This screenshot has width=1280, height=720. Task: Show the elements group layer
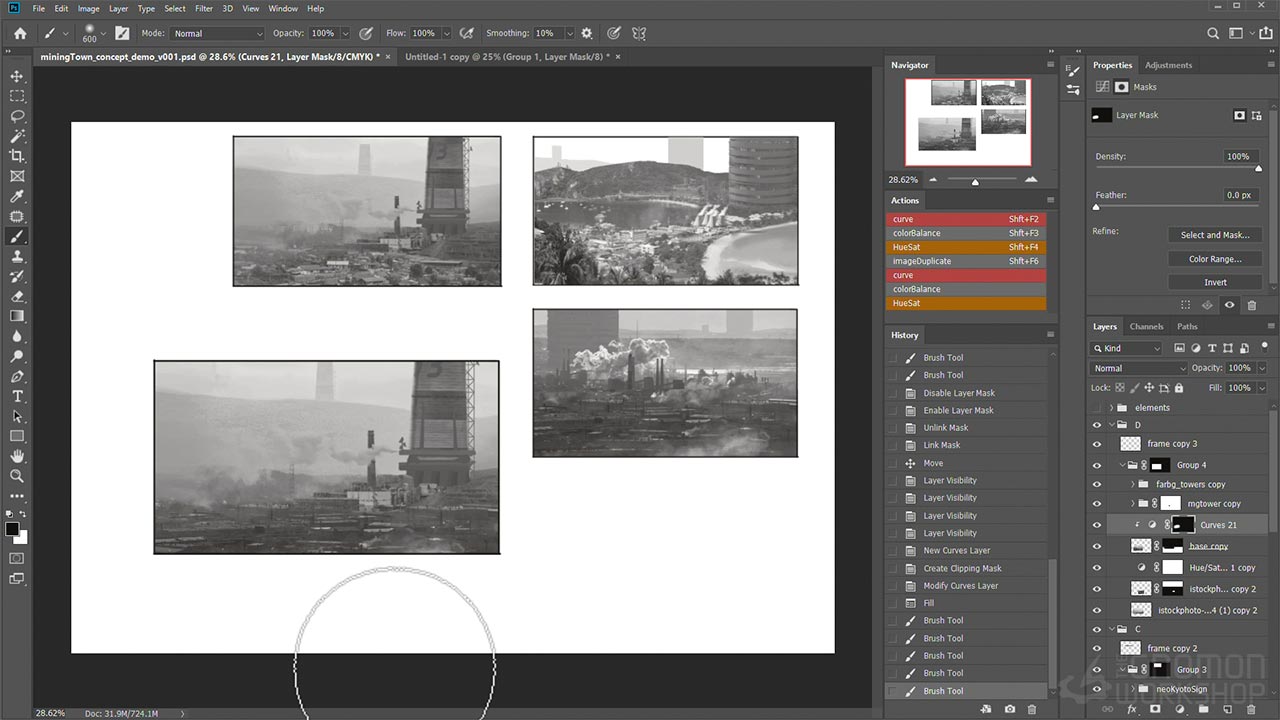pos(1097,408)
